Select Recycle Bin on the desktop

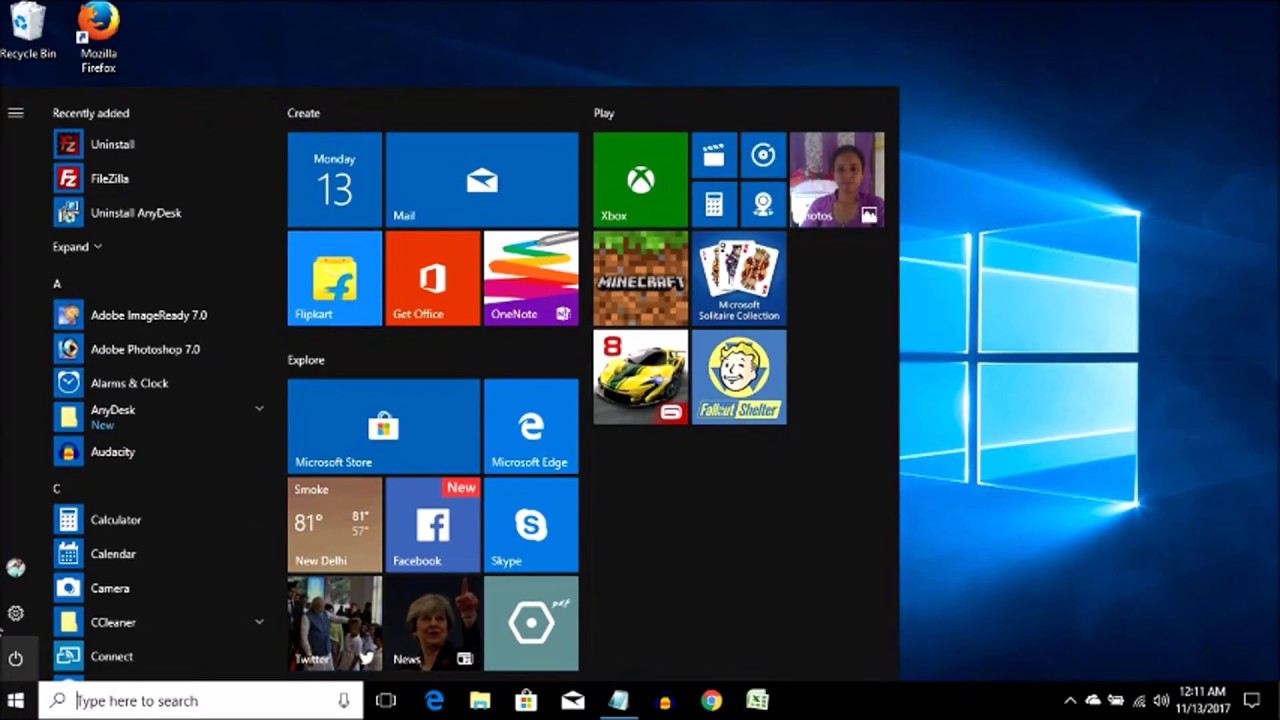(x=27, y=31)
